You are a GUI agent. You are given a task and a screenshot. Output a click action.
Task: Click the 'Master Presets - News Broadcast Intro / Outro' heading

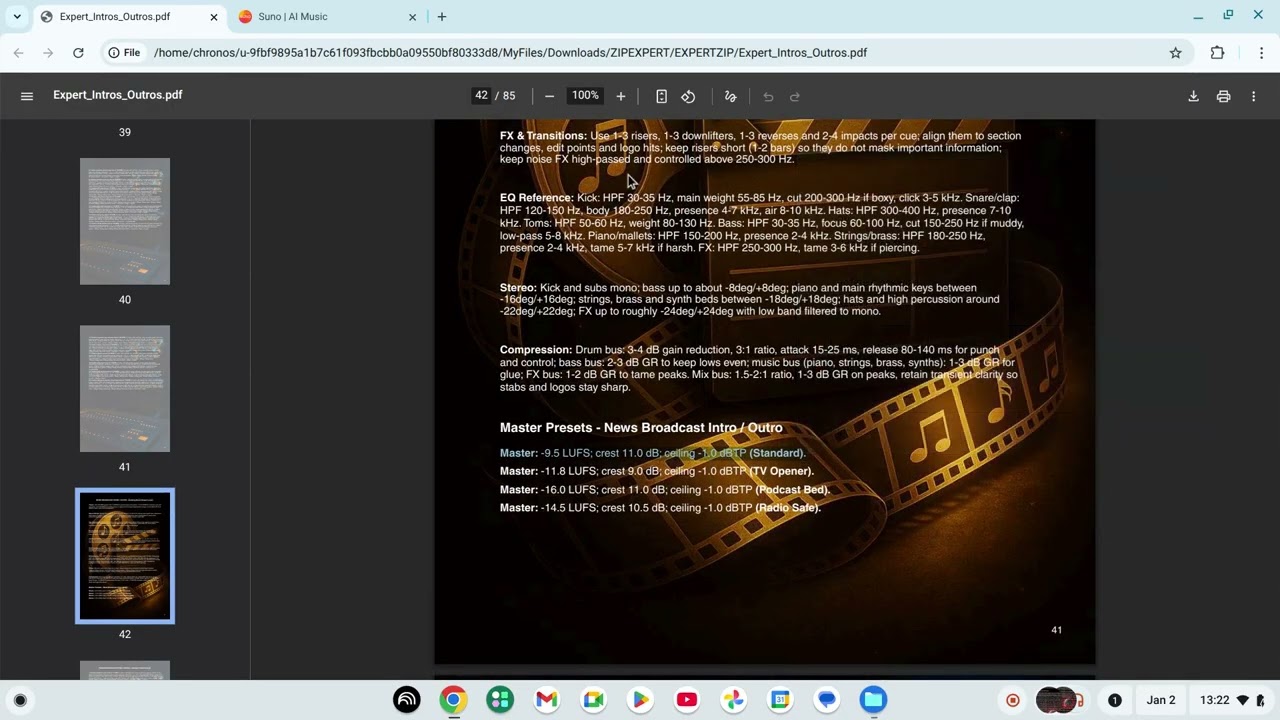coord(641,428)
